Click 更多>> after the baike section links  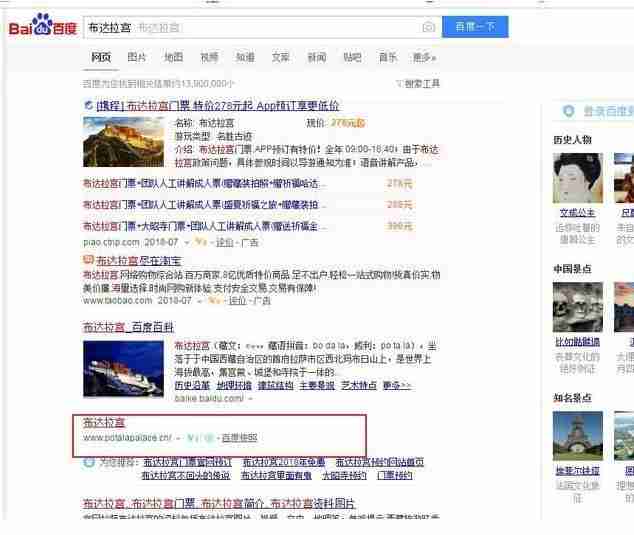397,385
